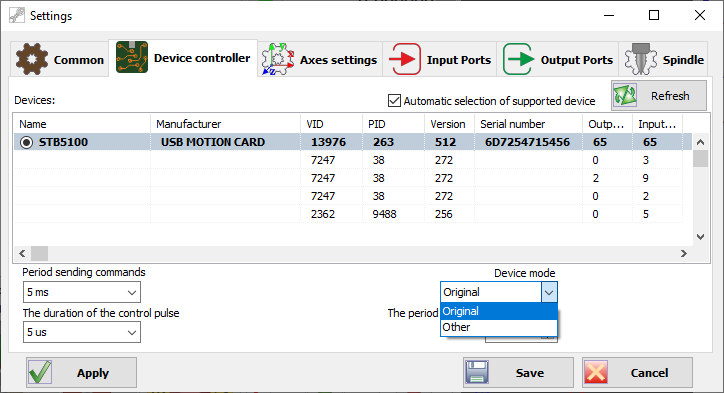Choose Original in Device mode list
Image resolution: width=724 pixels, height=393 pixels.
[x=499, y=311]
